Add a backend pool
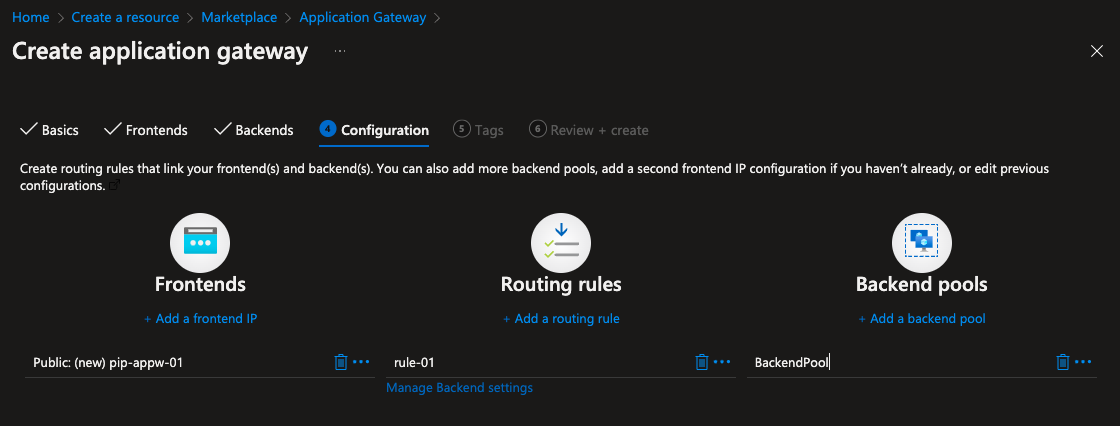This screenshot has width=1120, height=426. point(921,319)
